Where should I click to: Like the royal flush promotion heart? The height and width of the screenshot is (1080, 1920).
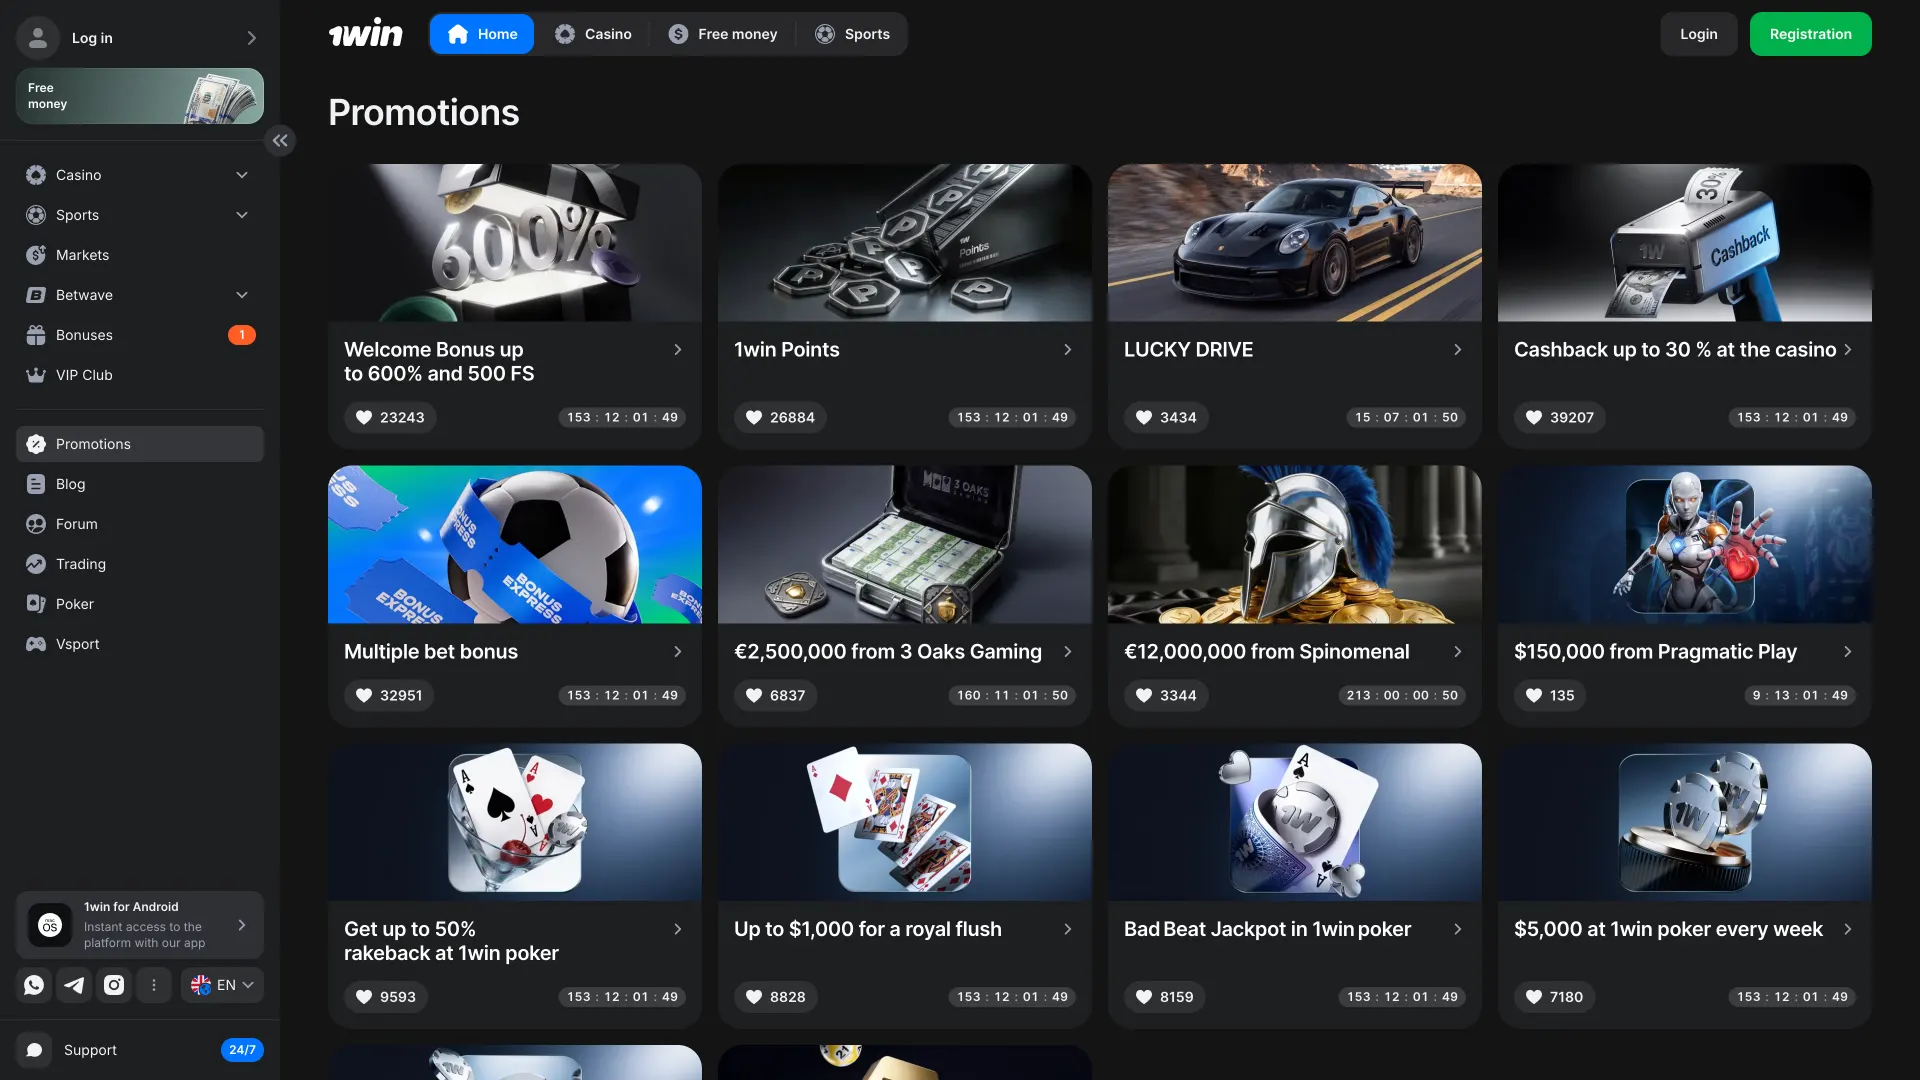(x=754, y=997)
